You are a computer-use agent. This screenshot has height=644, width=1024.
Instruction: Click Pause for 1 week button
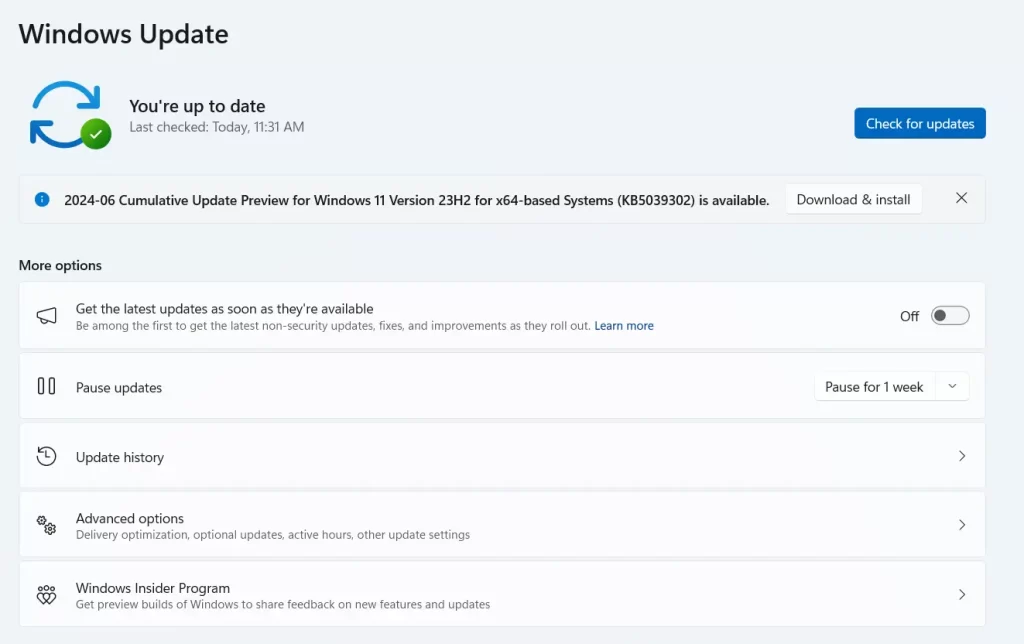coord(874,387)
